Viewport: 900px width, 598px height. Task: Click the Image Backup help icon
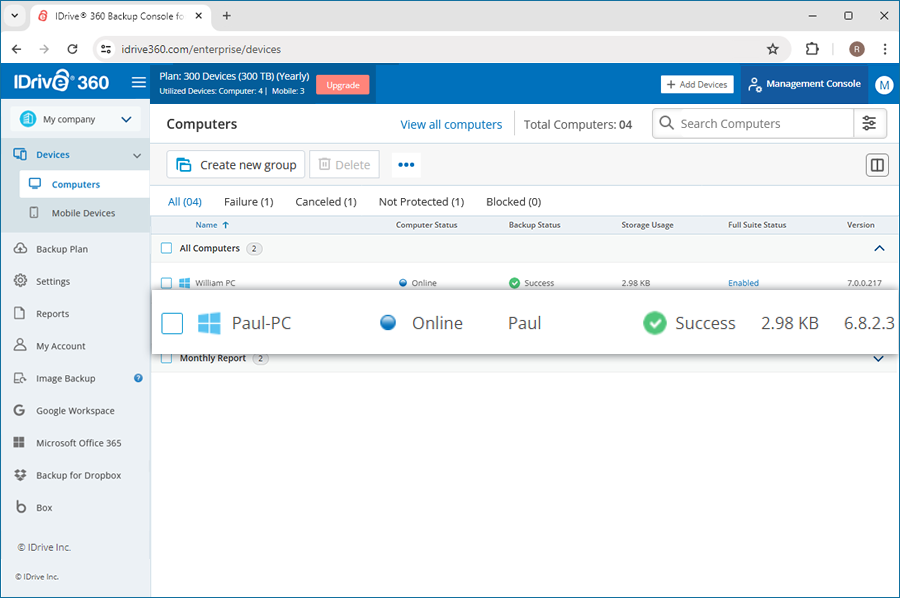click(138, 378)
